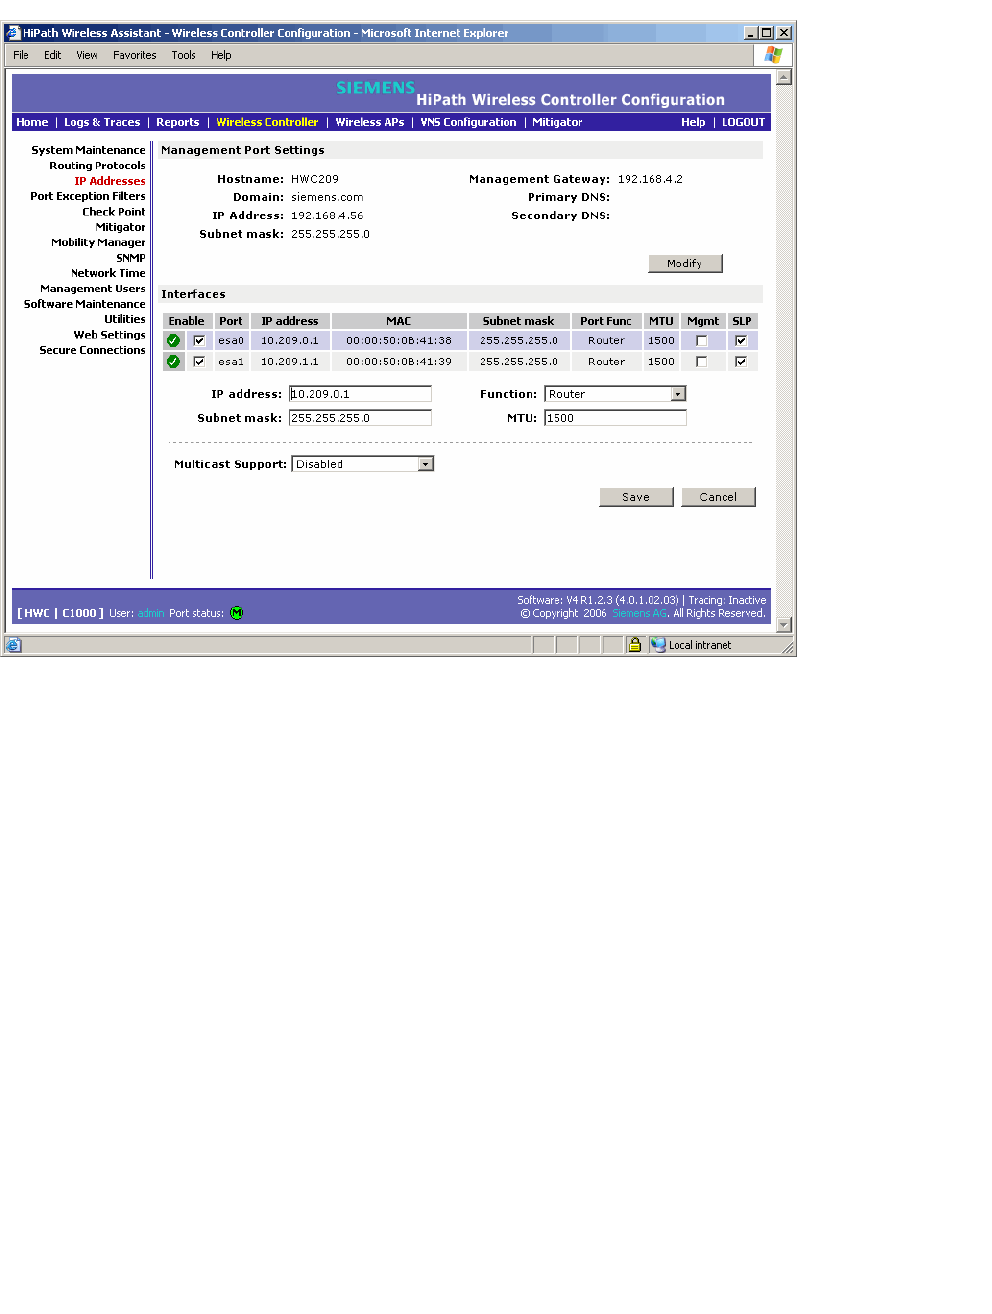Open Secure Connections in sidebar
The height and width of the screenshot is (1314, 992).
pos(92,350)
